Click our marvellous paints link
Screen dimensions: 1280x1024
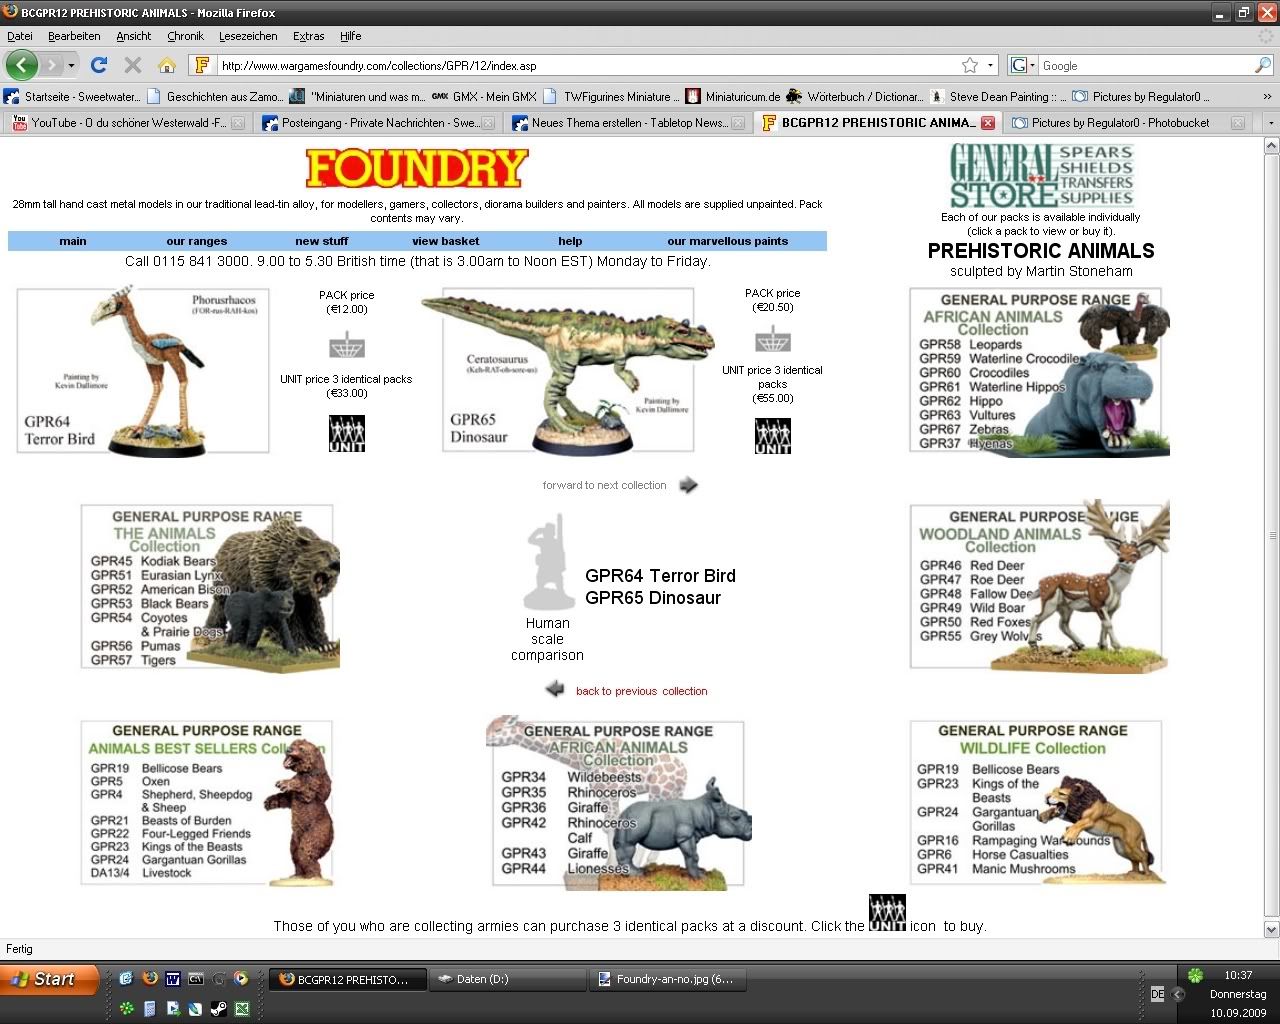(x=728, y=241)
